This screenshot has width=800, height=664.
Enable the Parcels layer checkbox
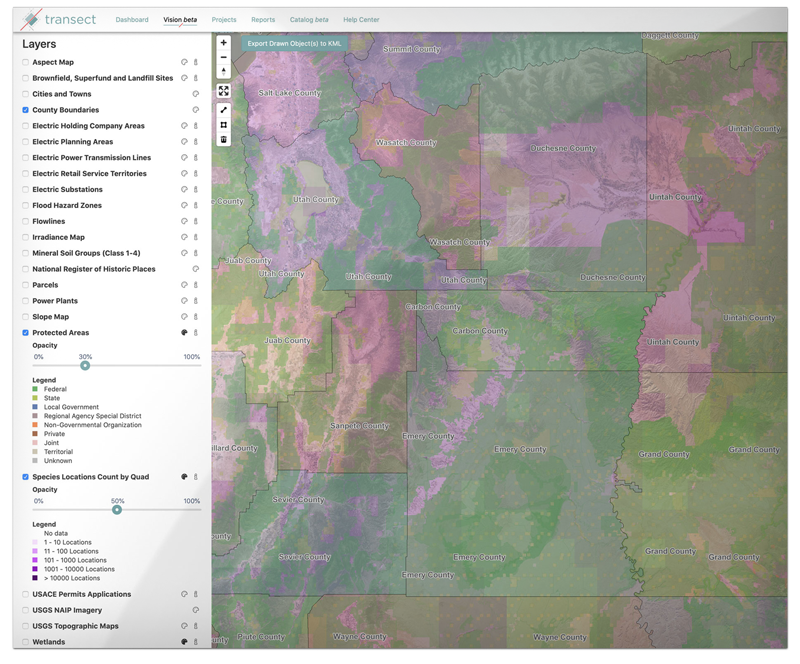(x=25, y=285)
